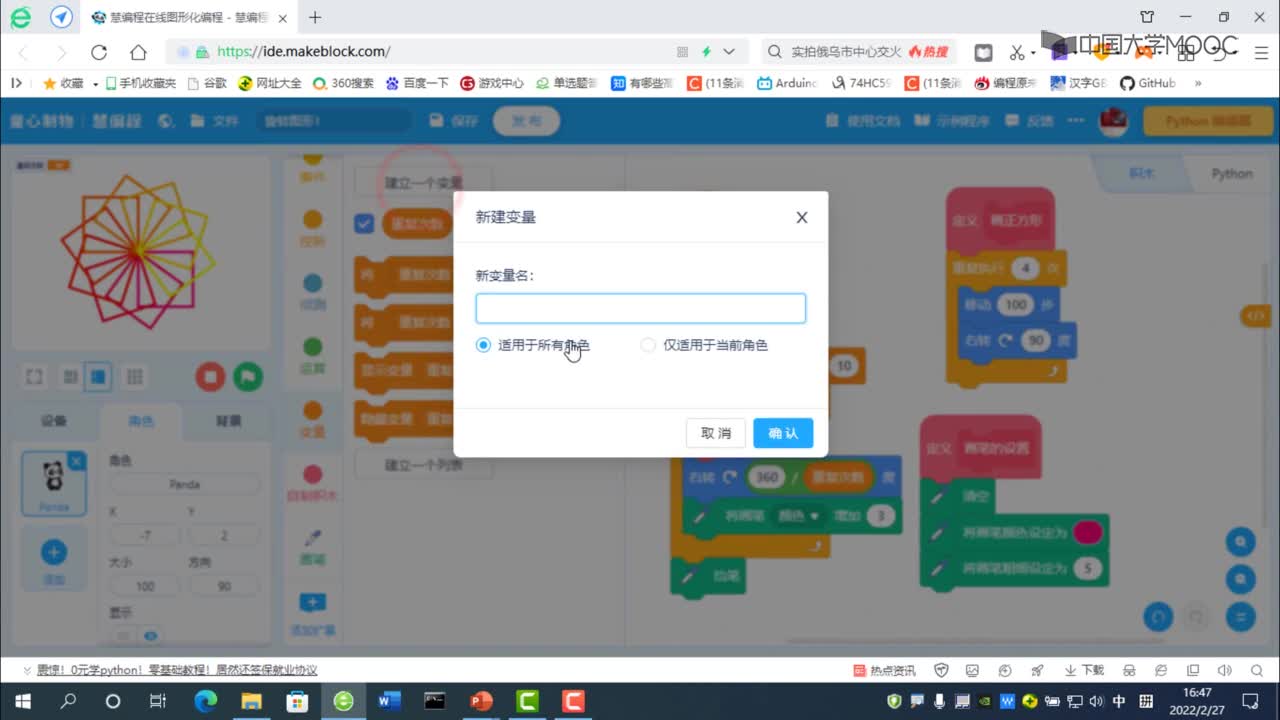Screen dimensions: 1280x720
Task: Open the three-dots more menu
Action: coord(1076,121)
